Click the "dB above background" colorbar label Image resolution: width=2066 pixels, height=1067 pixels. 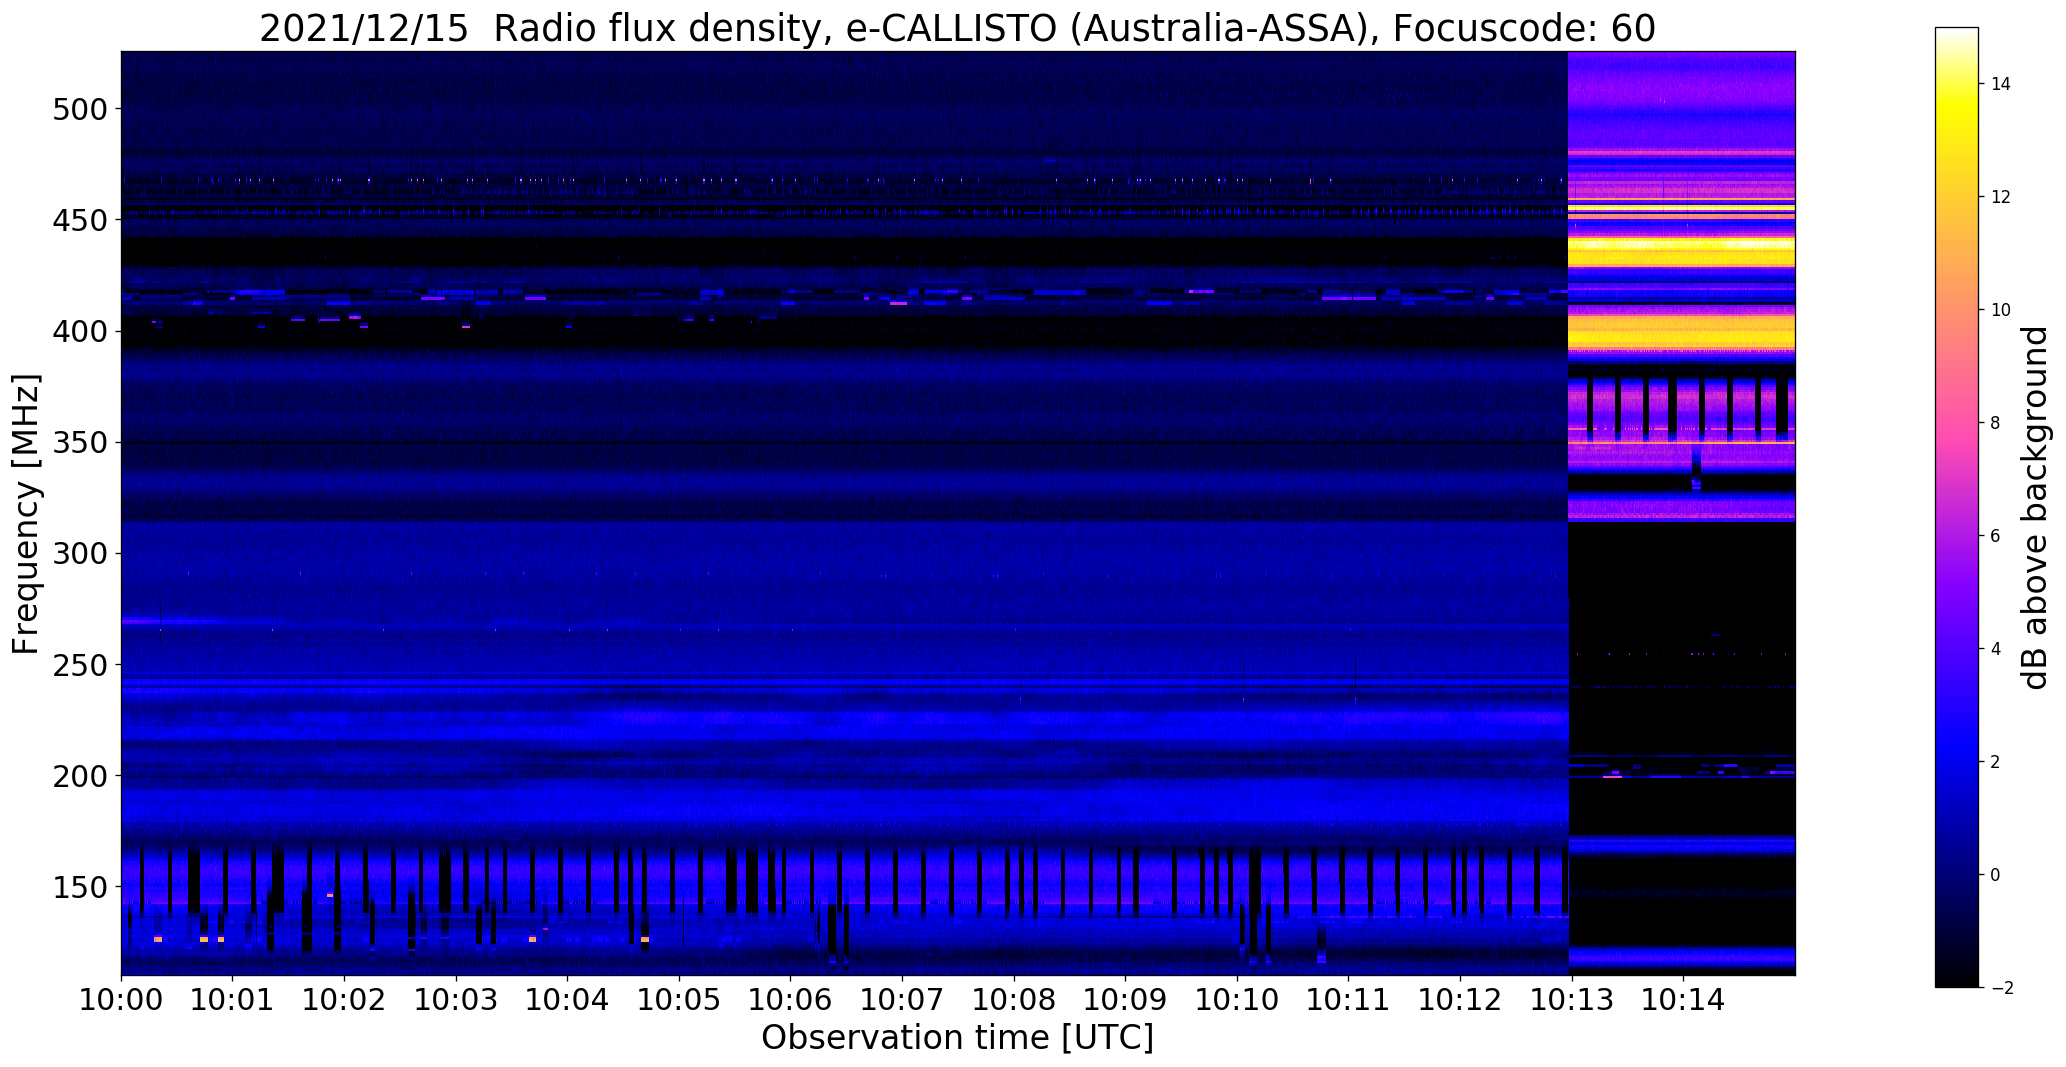pos(2035,507)
